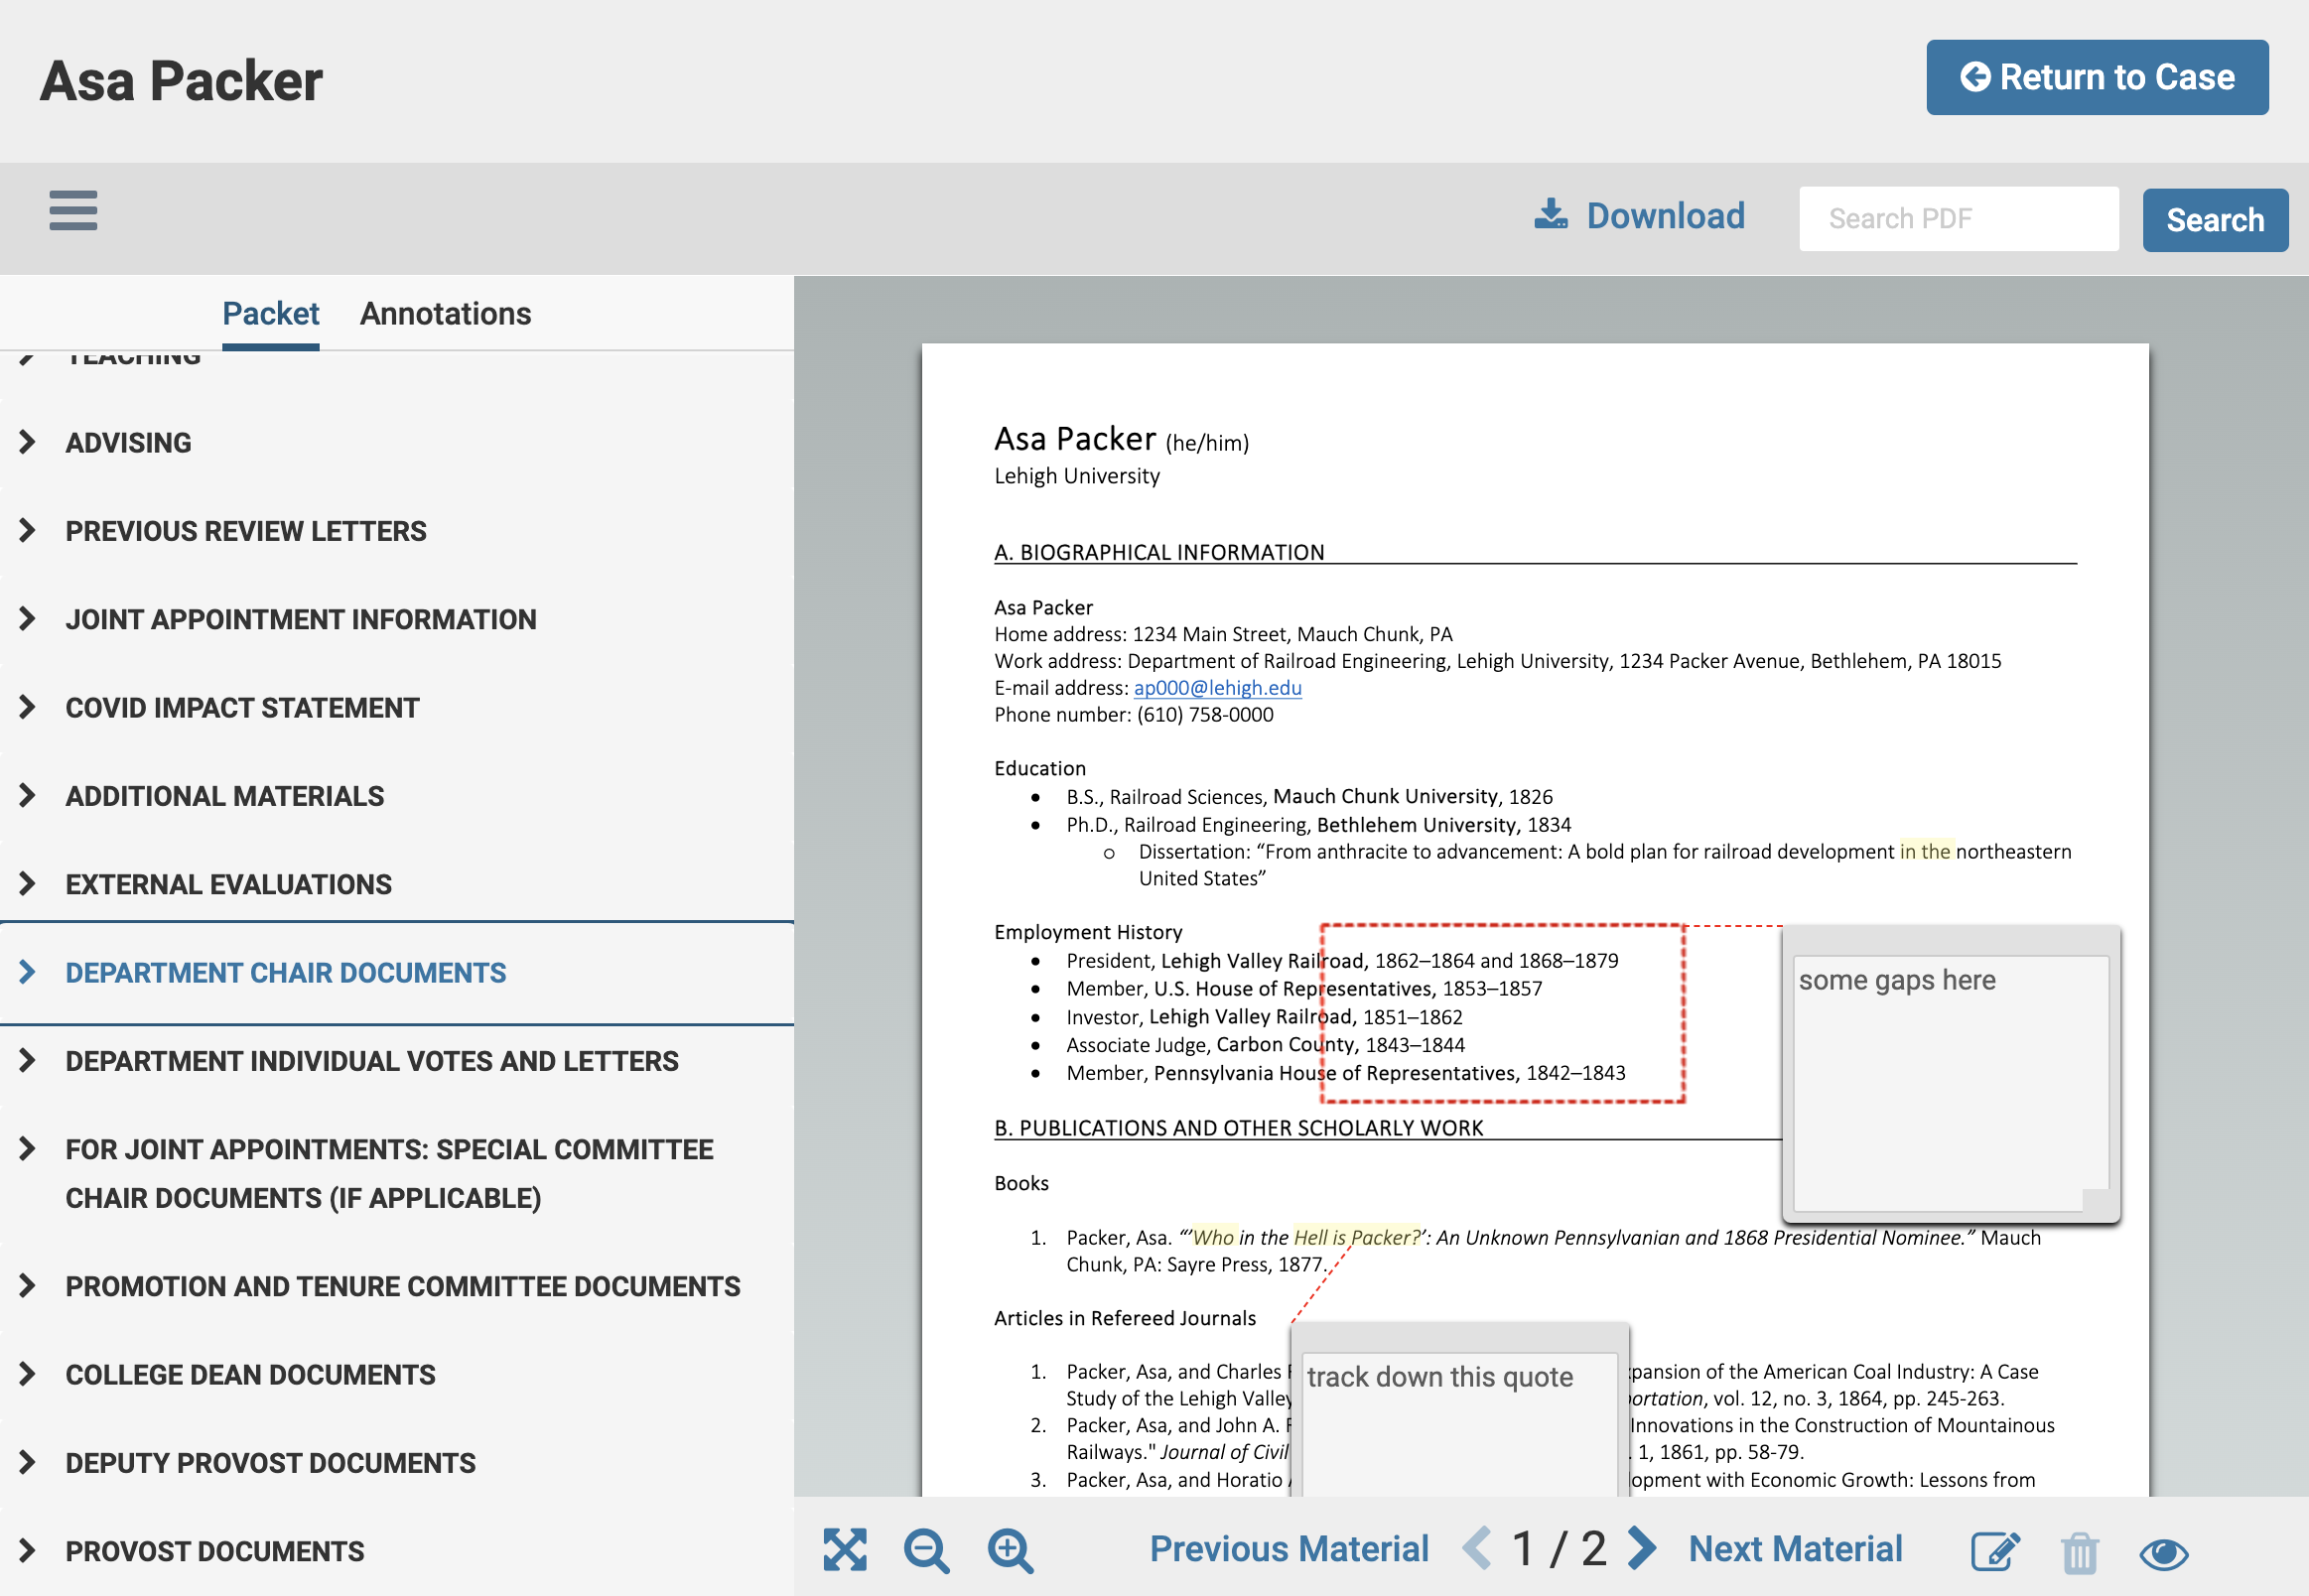Zoom out with the magnifier minus icon
Screen dimensions: 2309x1596
(x=927, y=1551)
